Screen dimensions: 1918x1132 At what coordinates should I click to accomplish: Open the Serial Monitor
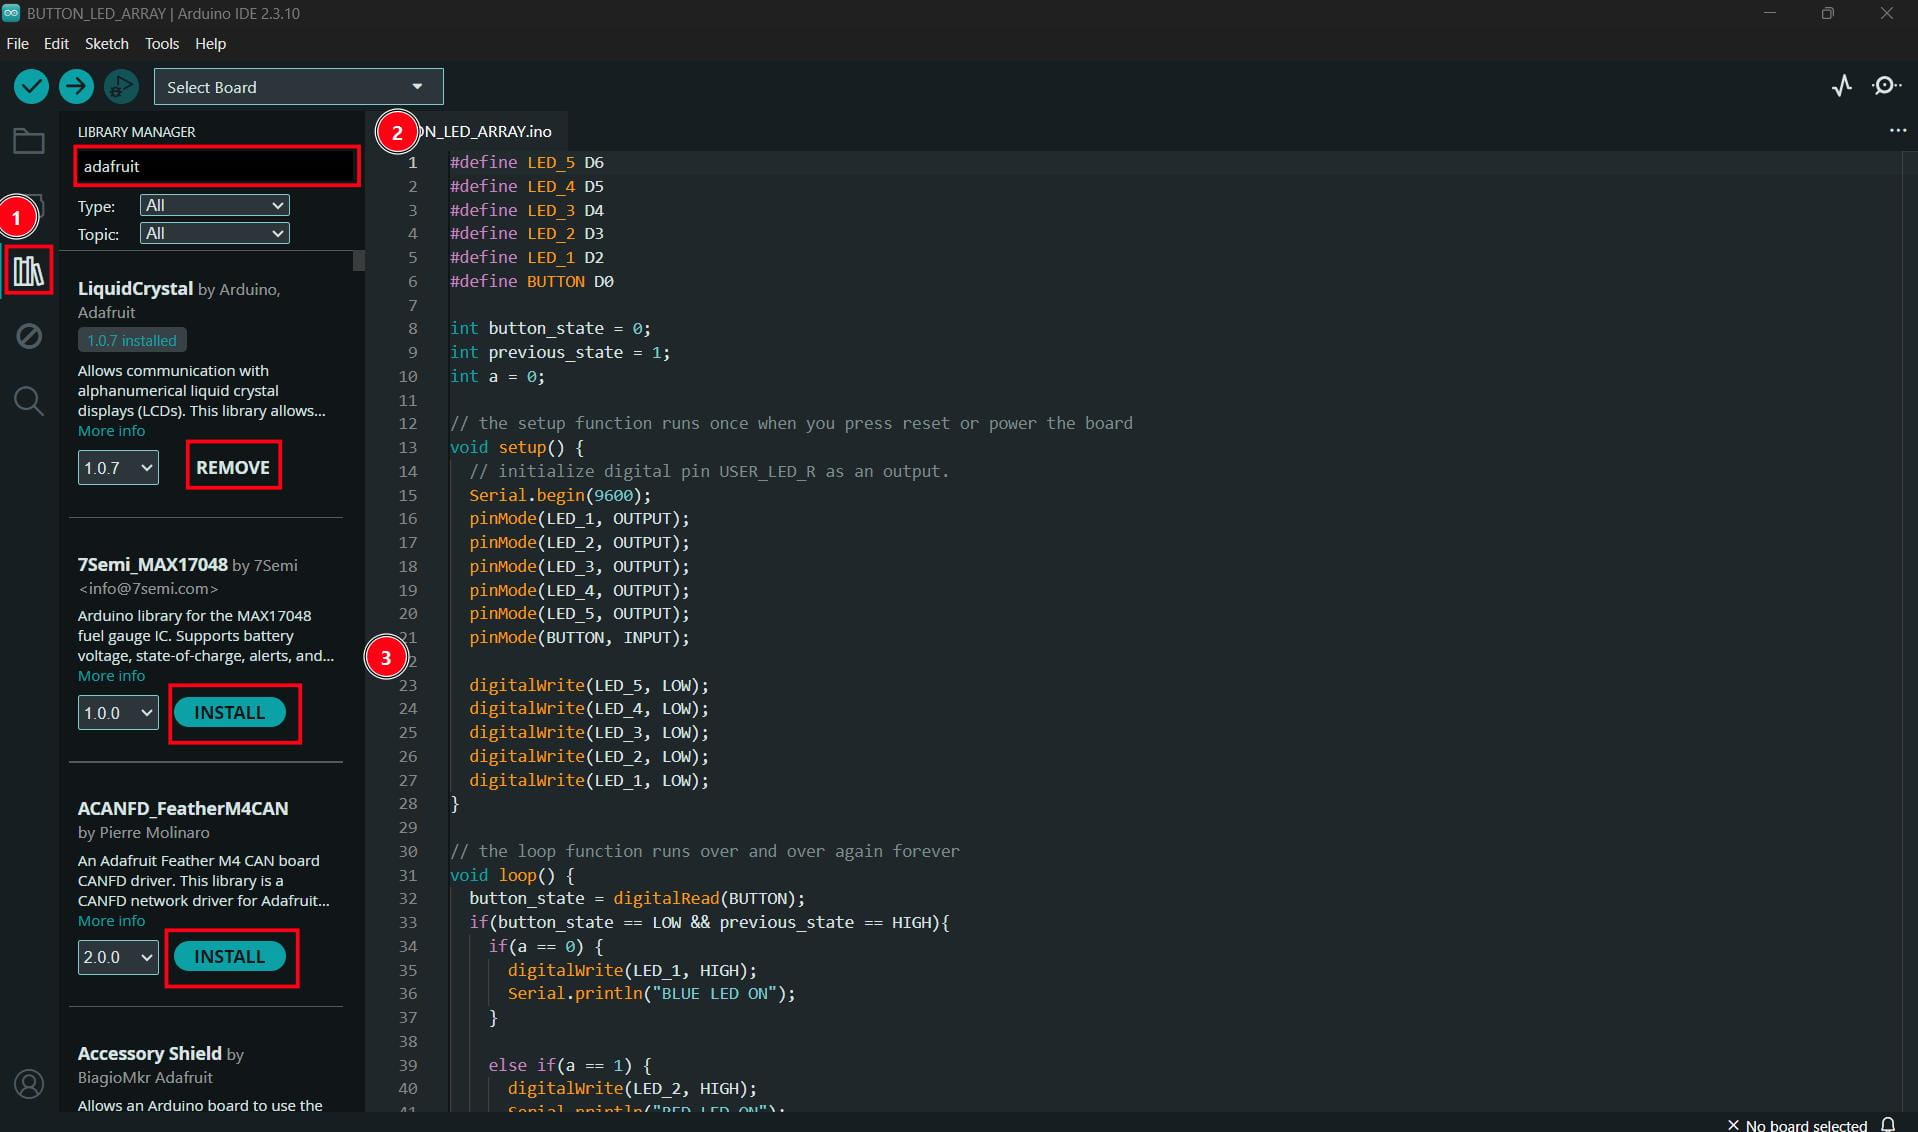(1886, 87)
